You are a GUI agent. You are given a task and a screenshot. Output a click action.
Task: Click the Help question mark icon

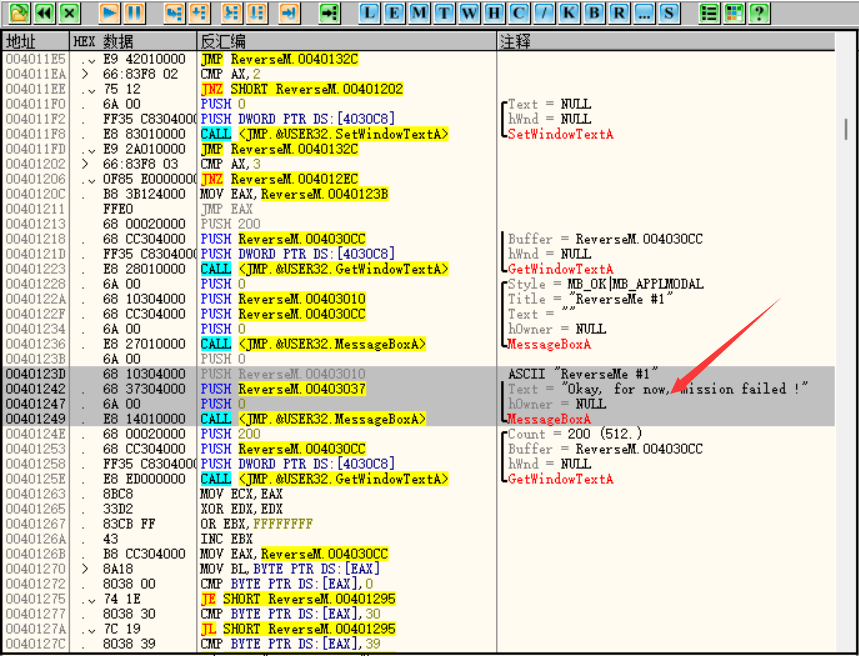759,13
